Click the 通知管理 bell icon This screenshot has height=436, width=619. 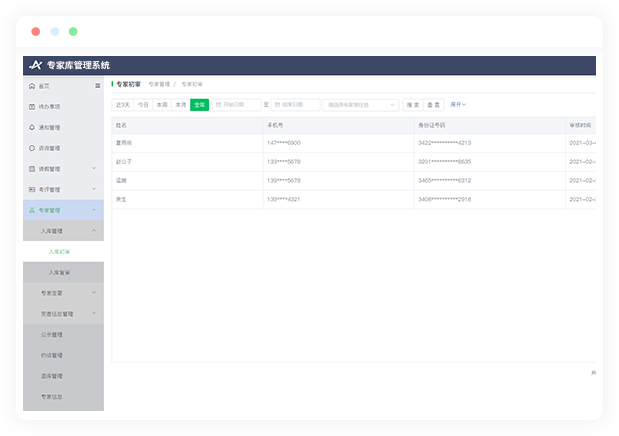pos(32,127)
